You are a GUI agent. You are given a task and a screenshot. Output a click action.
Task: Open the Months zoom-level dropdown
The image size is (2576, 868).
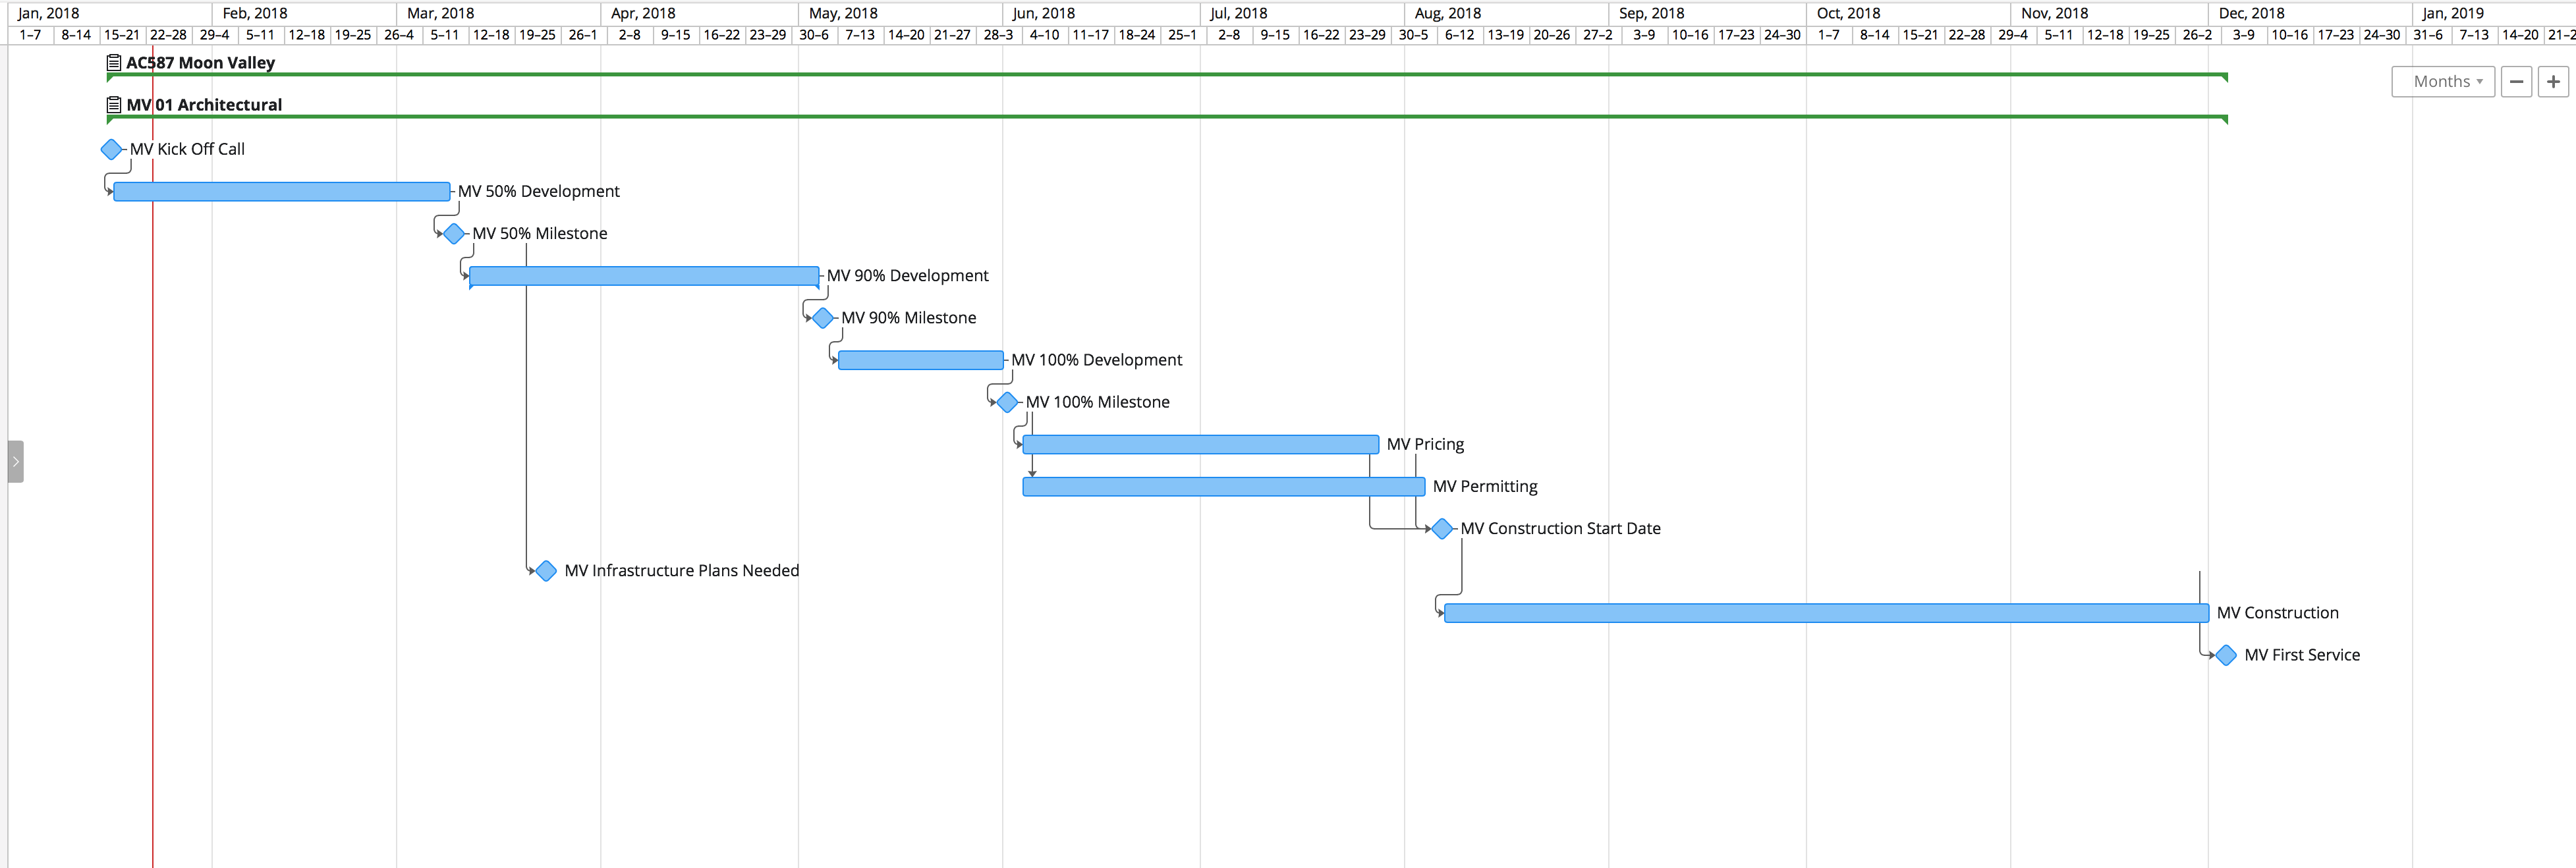click(2442, 82)
